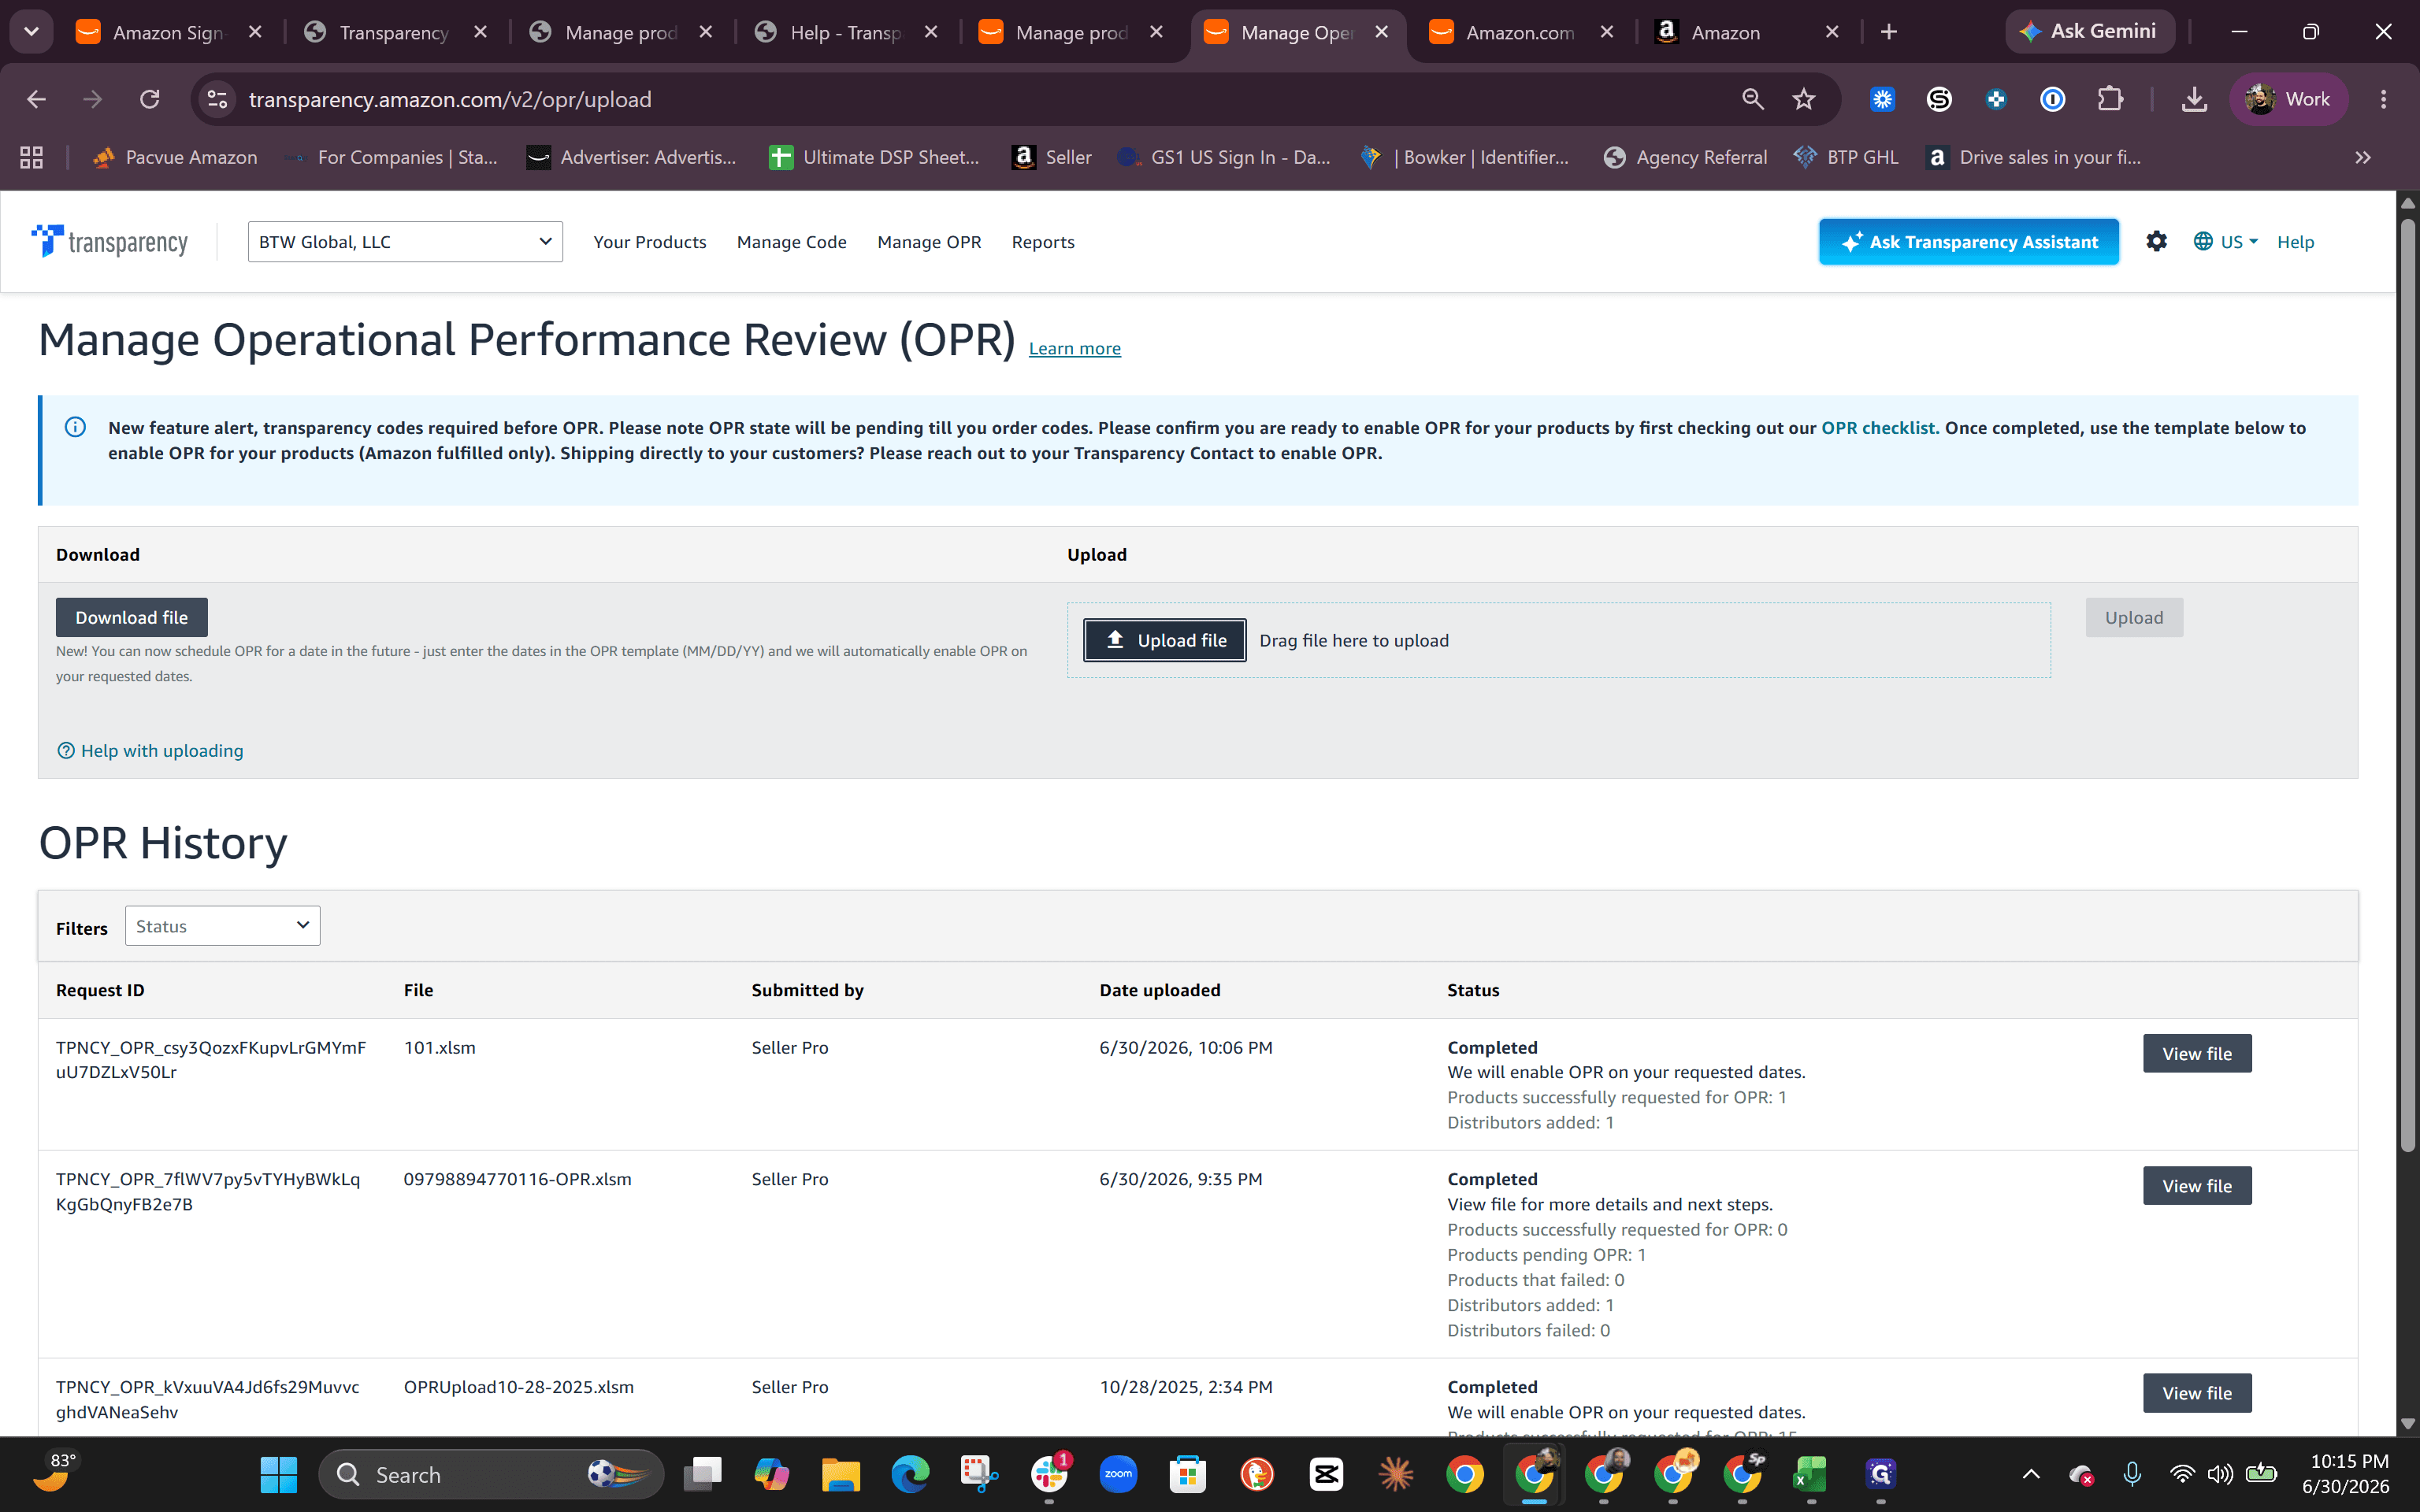Open the bookmarks apps grid icon
Screen dimensions: 2420x1512
31,157
